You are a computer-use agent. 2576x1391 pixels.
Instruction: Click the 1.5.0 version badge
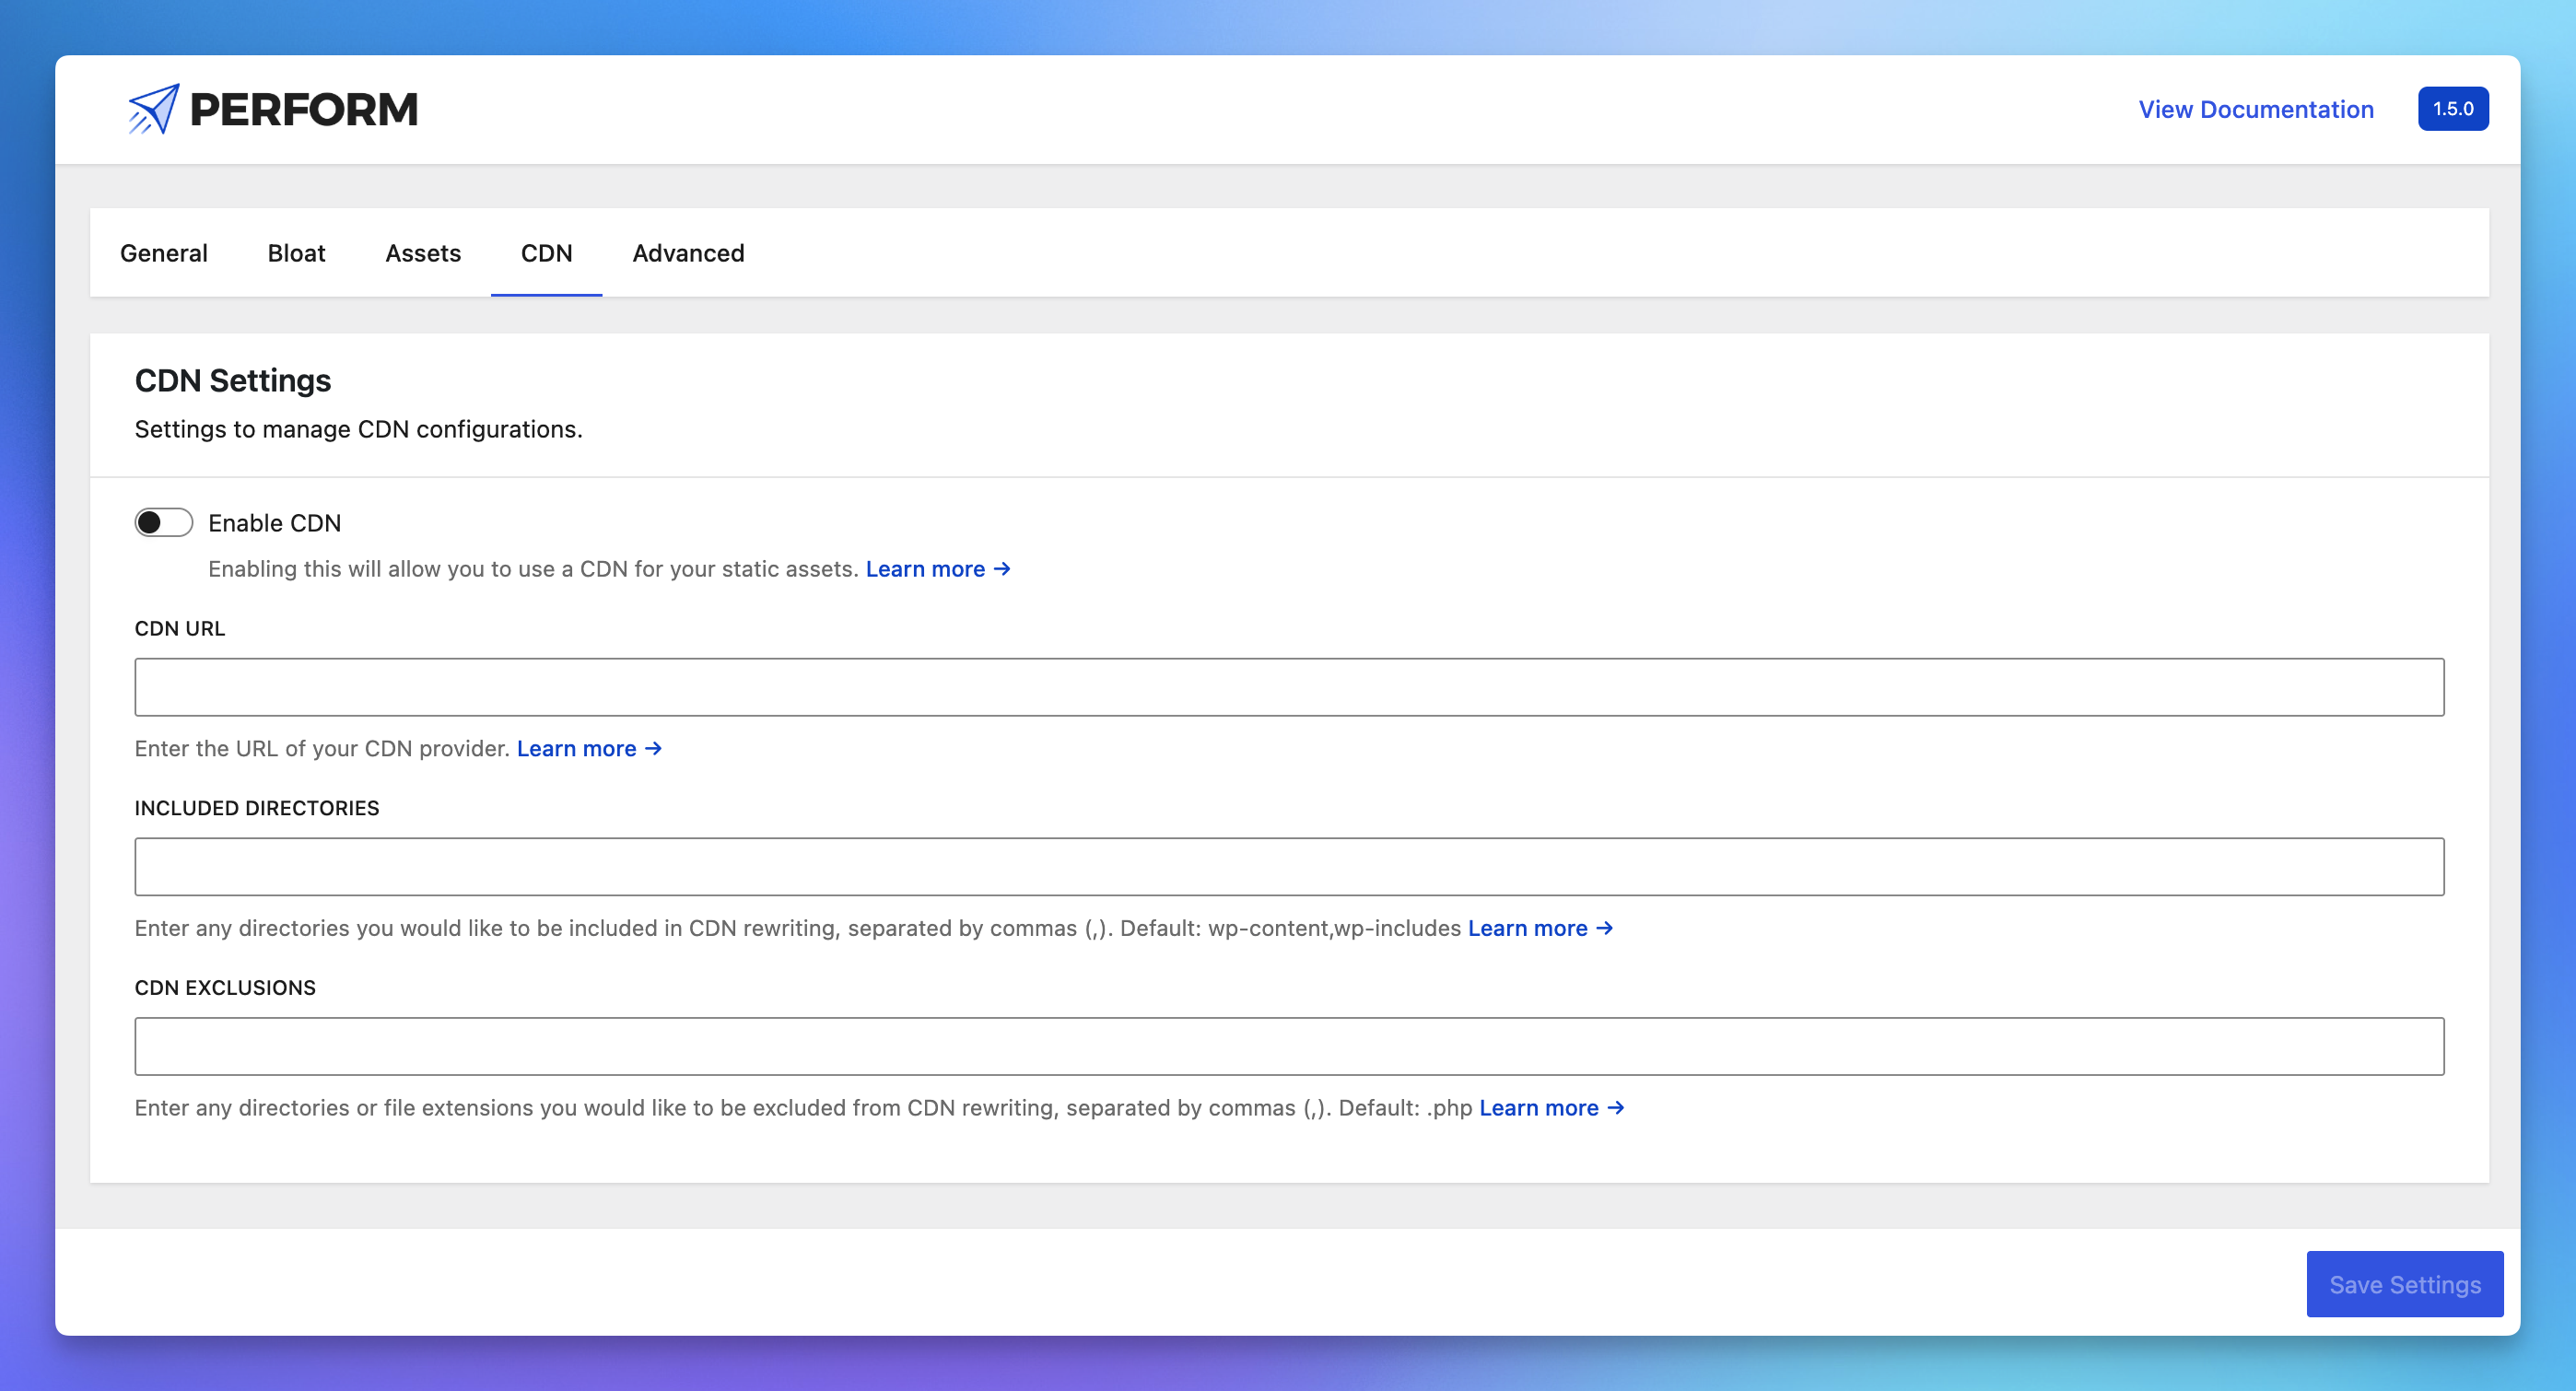pyautogui.click(x=2452, y=109)
